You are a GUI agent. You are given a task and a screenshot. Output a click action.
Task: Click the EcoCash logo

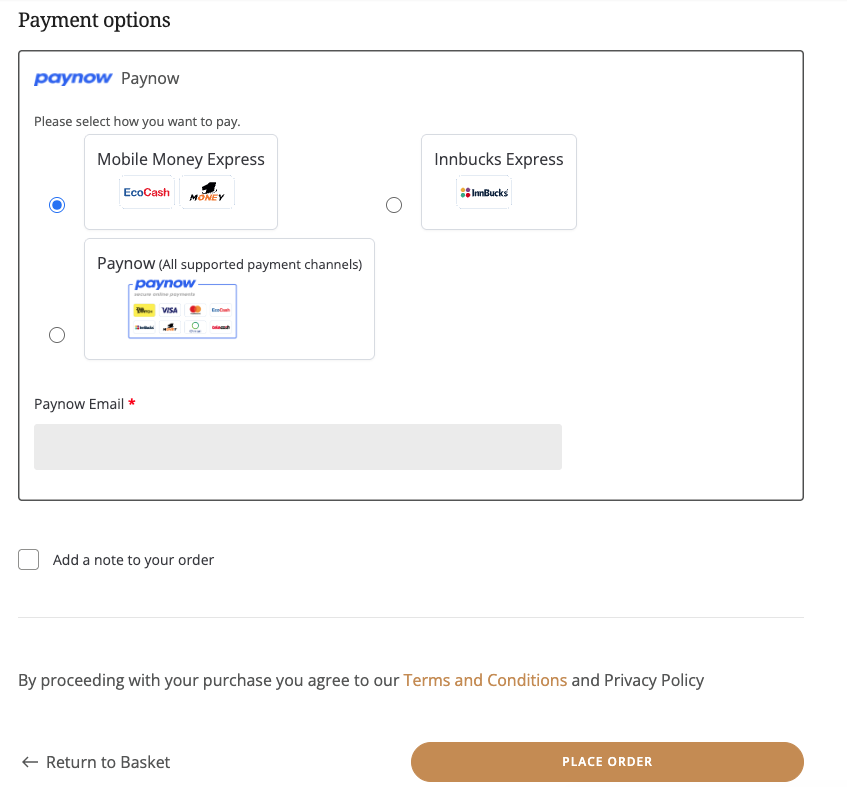coord(146,192)
